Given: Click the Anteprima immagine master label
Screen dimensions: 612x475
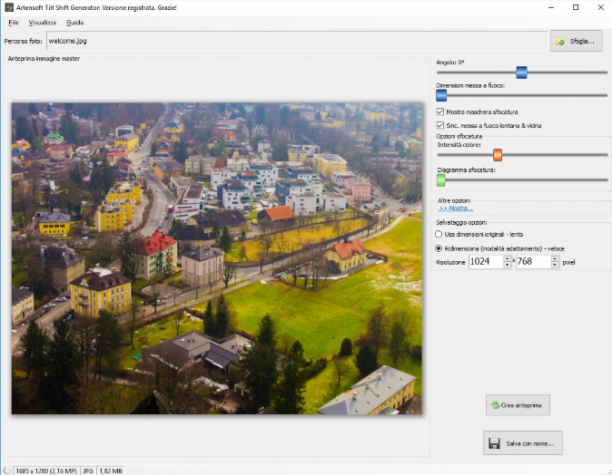Looking at the screenshot, I should pyautogui.click(x=44, y=59).
